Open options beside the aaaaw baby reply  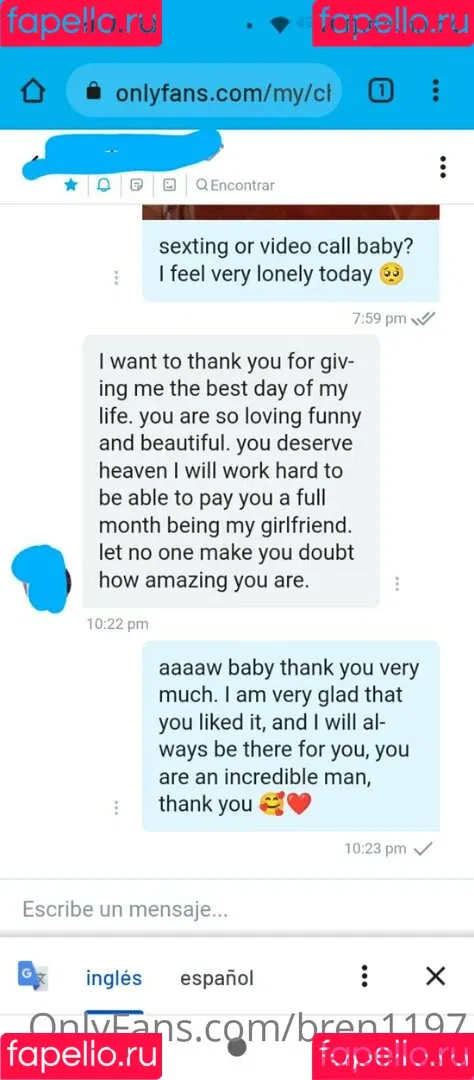coord(116,807)
